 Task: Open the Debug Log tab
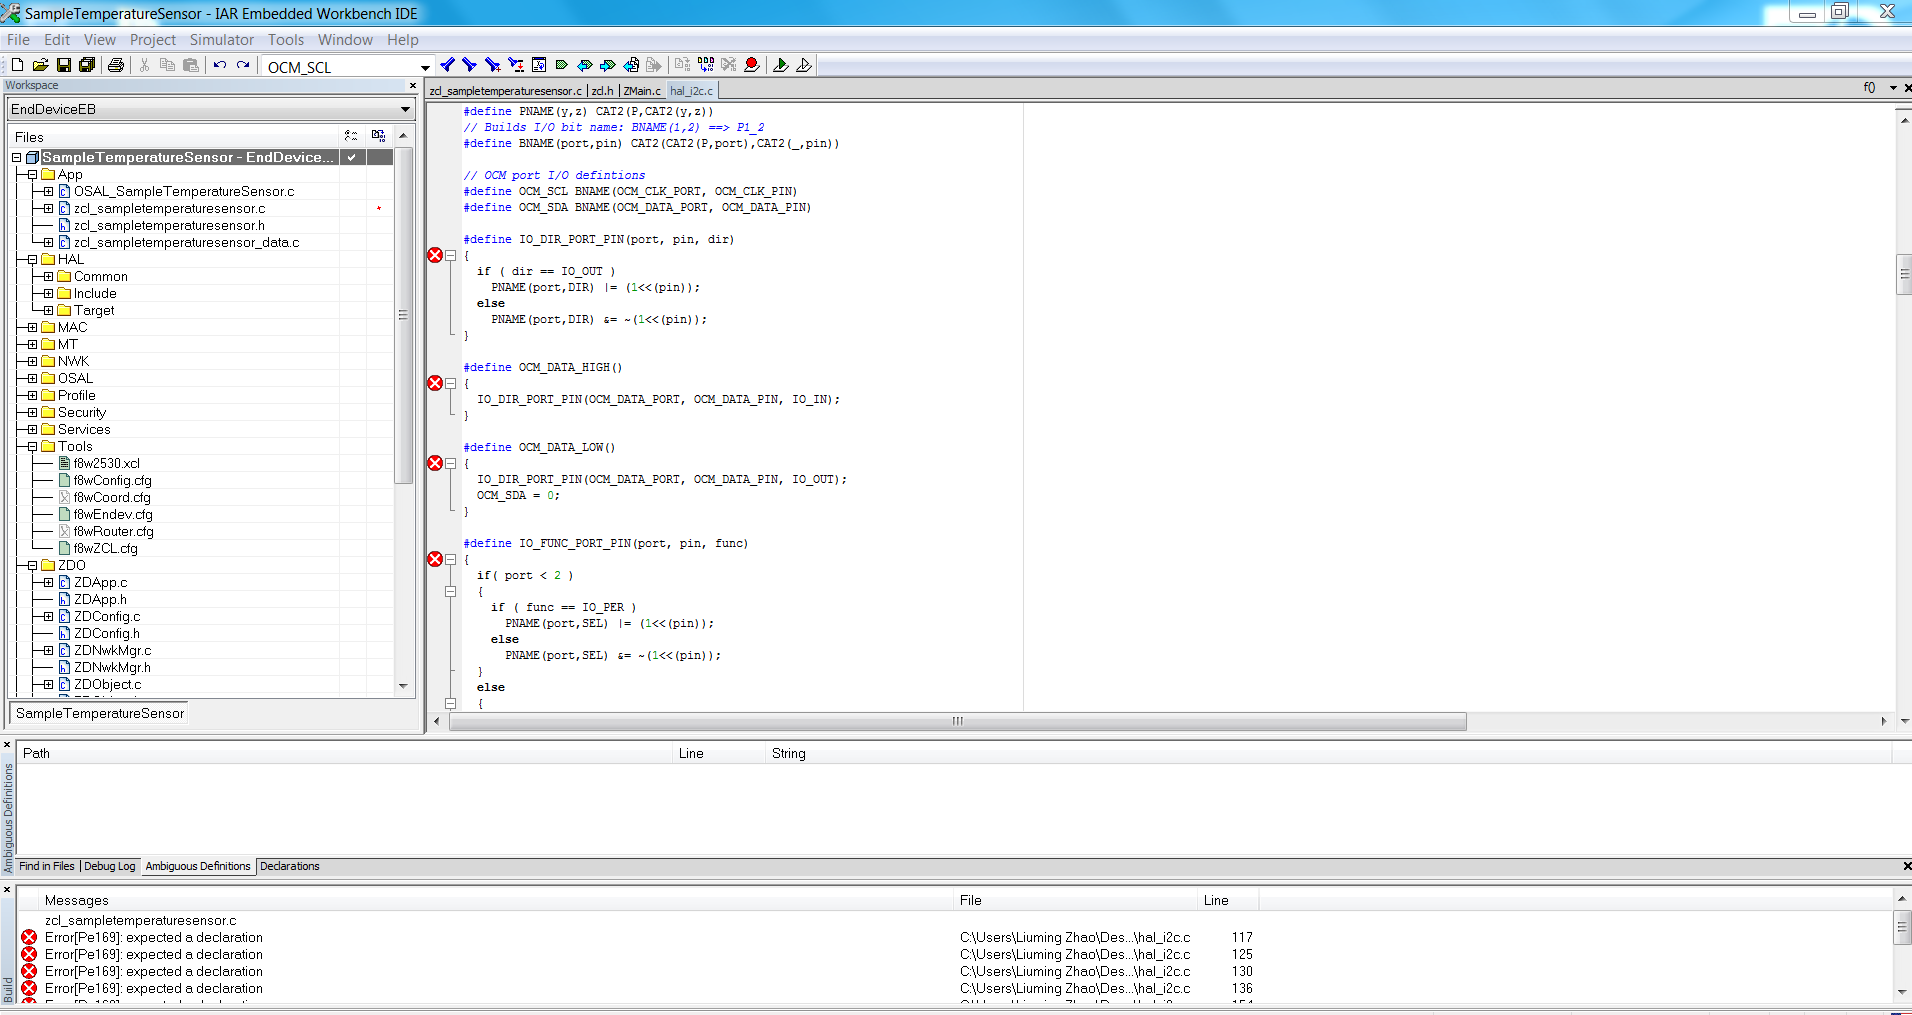point(109,866)
